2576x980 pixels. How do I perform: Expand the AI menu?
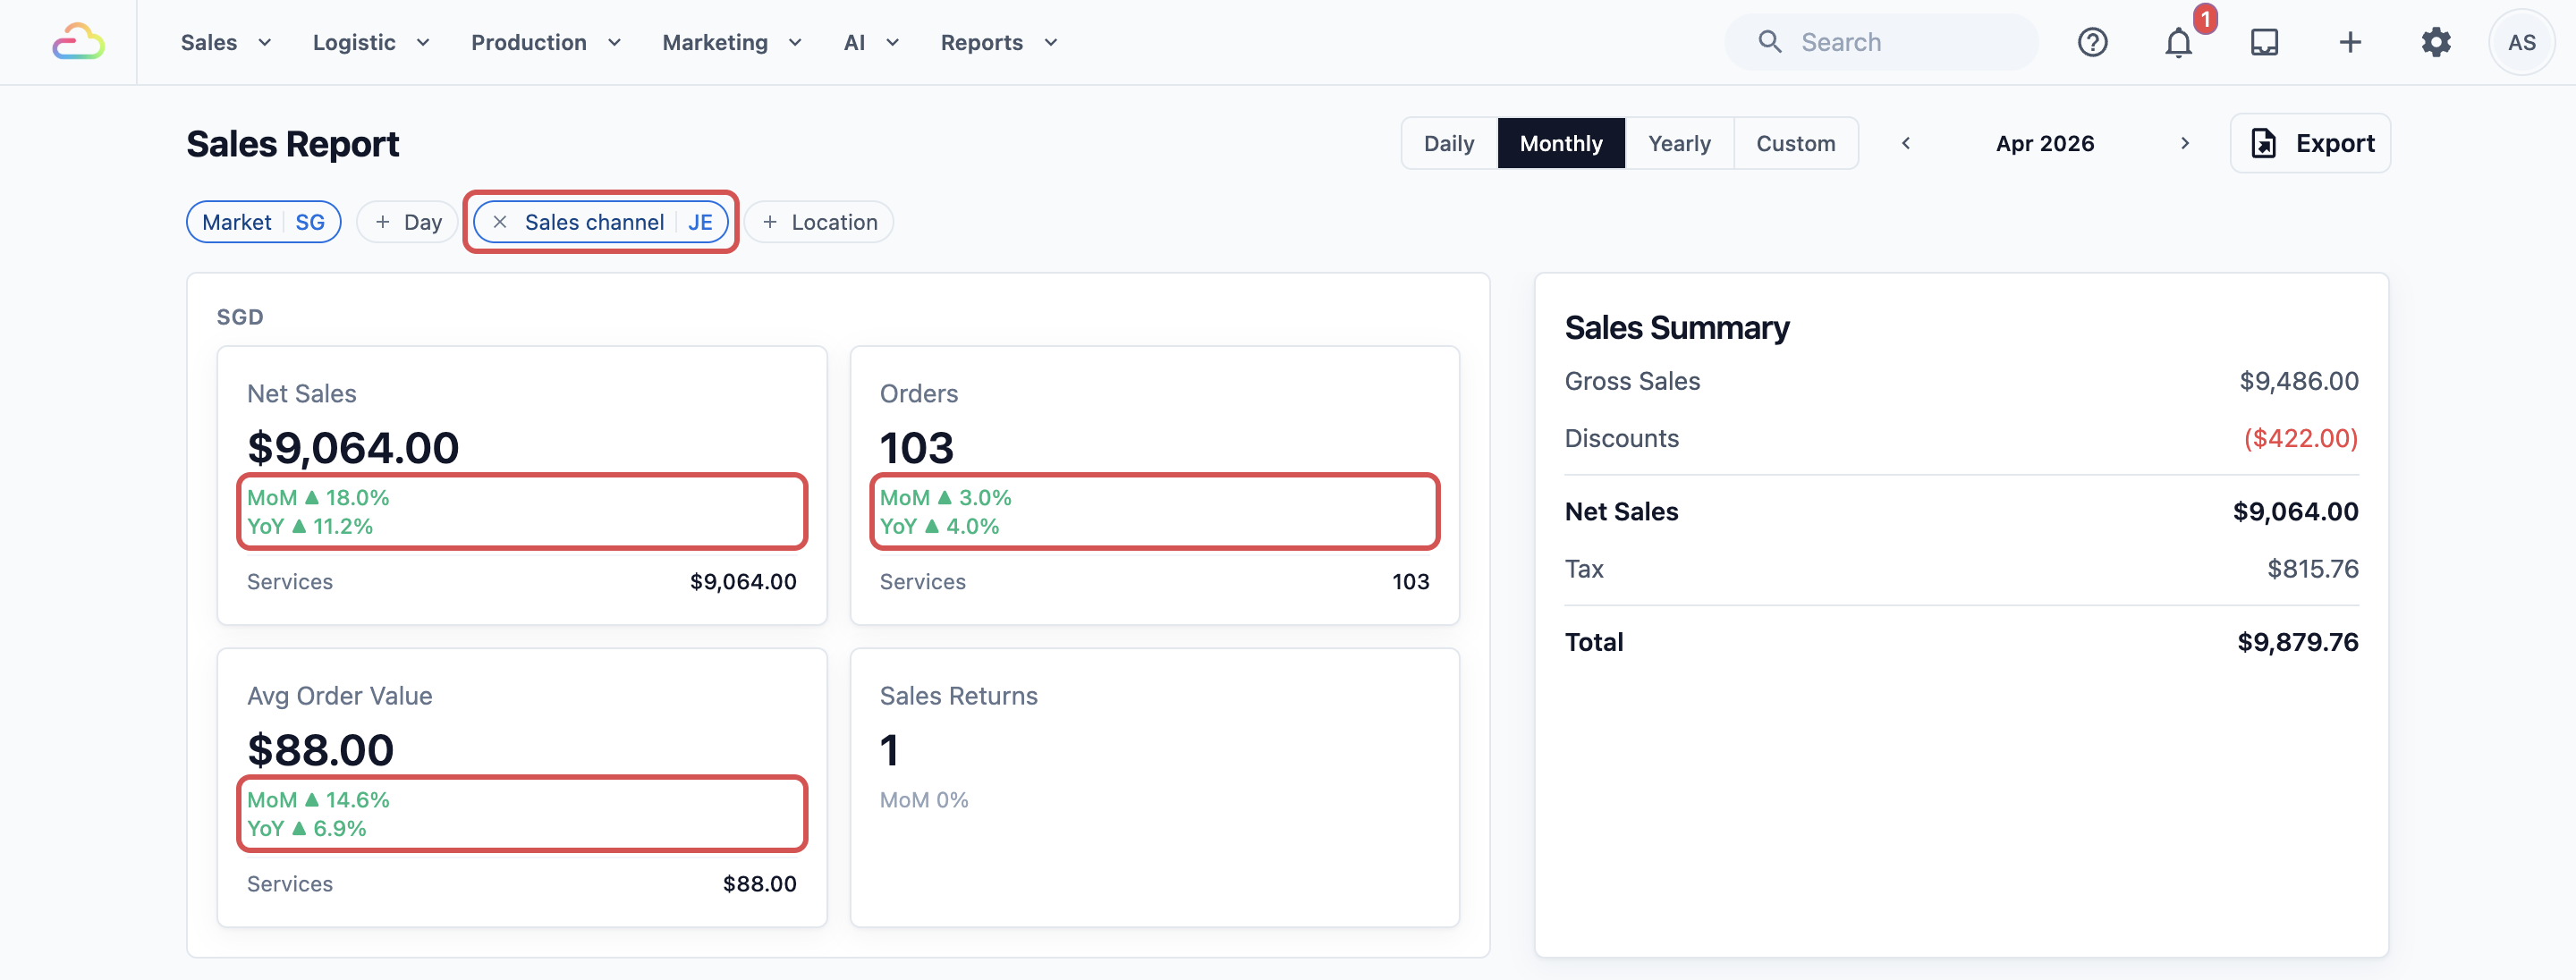(x=871, y=42)
